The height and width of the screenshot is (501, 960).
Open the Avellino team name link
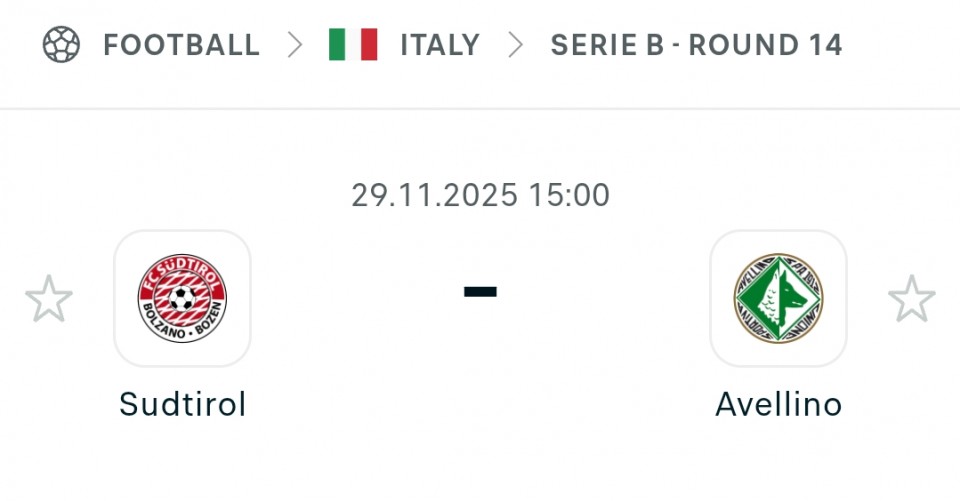point(778,404)
